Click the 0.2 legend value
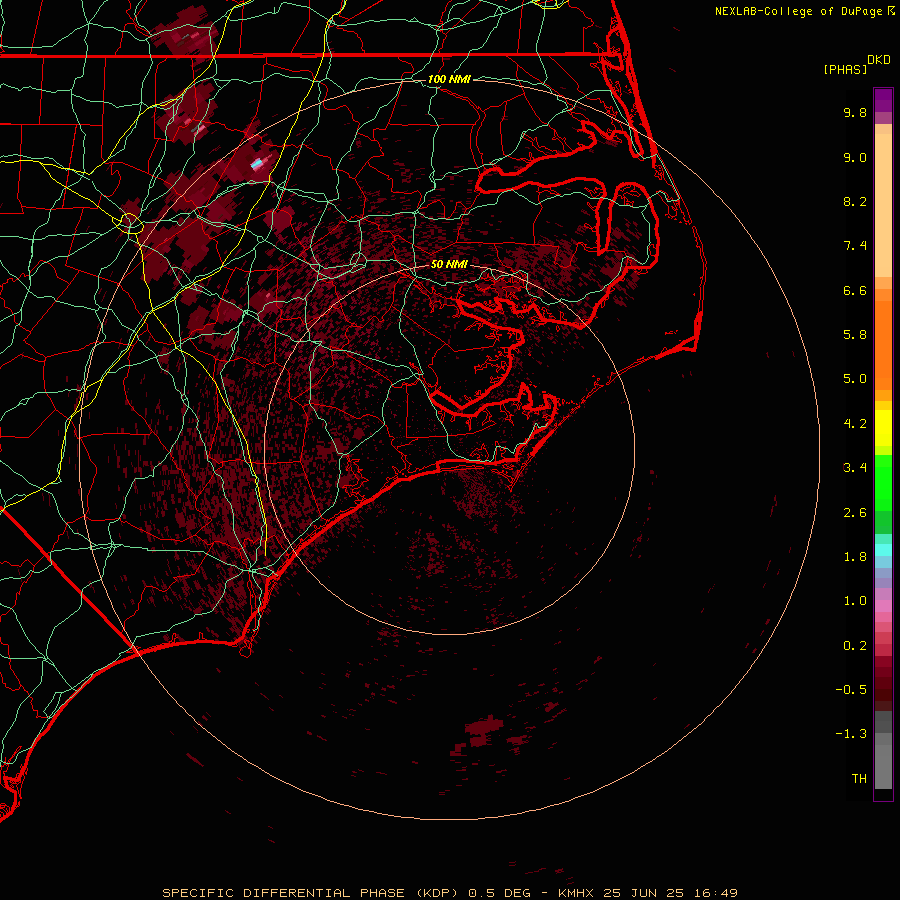 855,646
